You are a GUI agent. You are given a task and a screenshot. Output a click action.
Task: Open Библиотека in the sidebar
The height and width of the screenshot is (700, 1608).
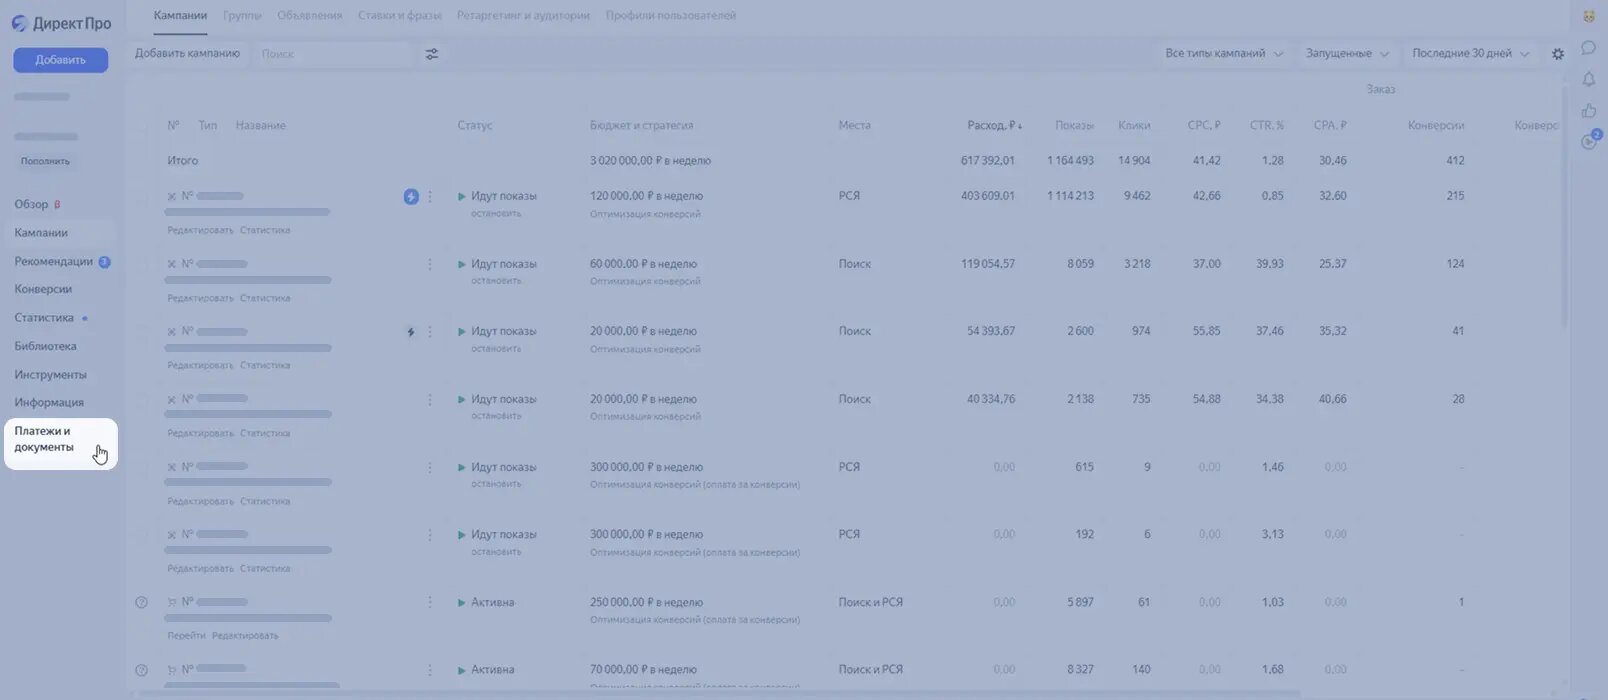[x=45, y=346]
